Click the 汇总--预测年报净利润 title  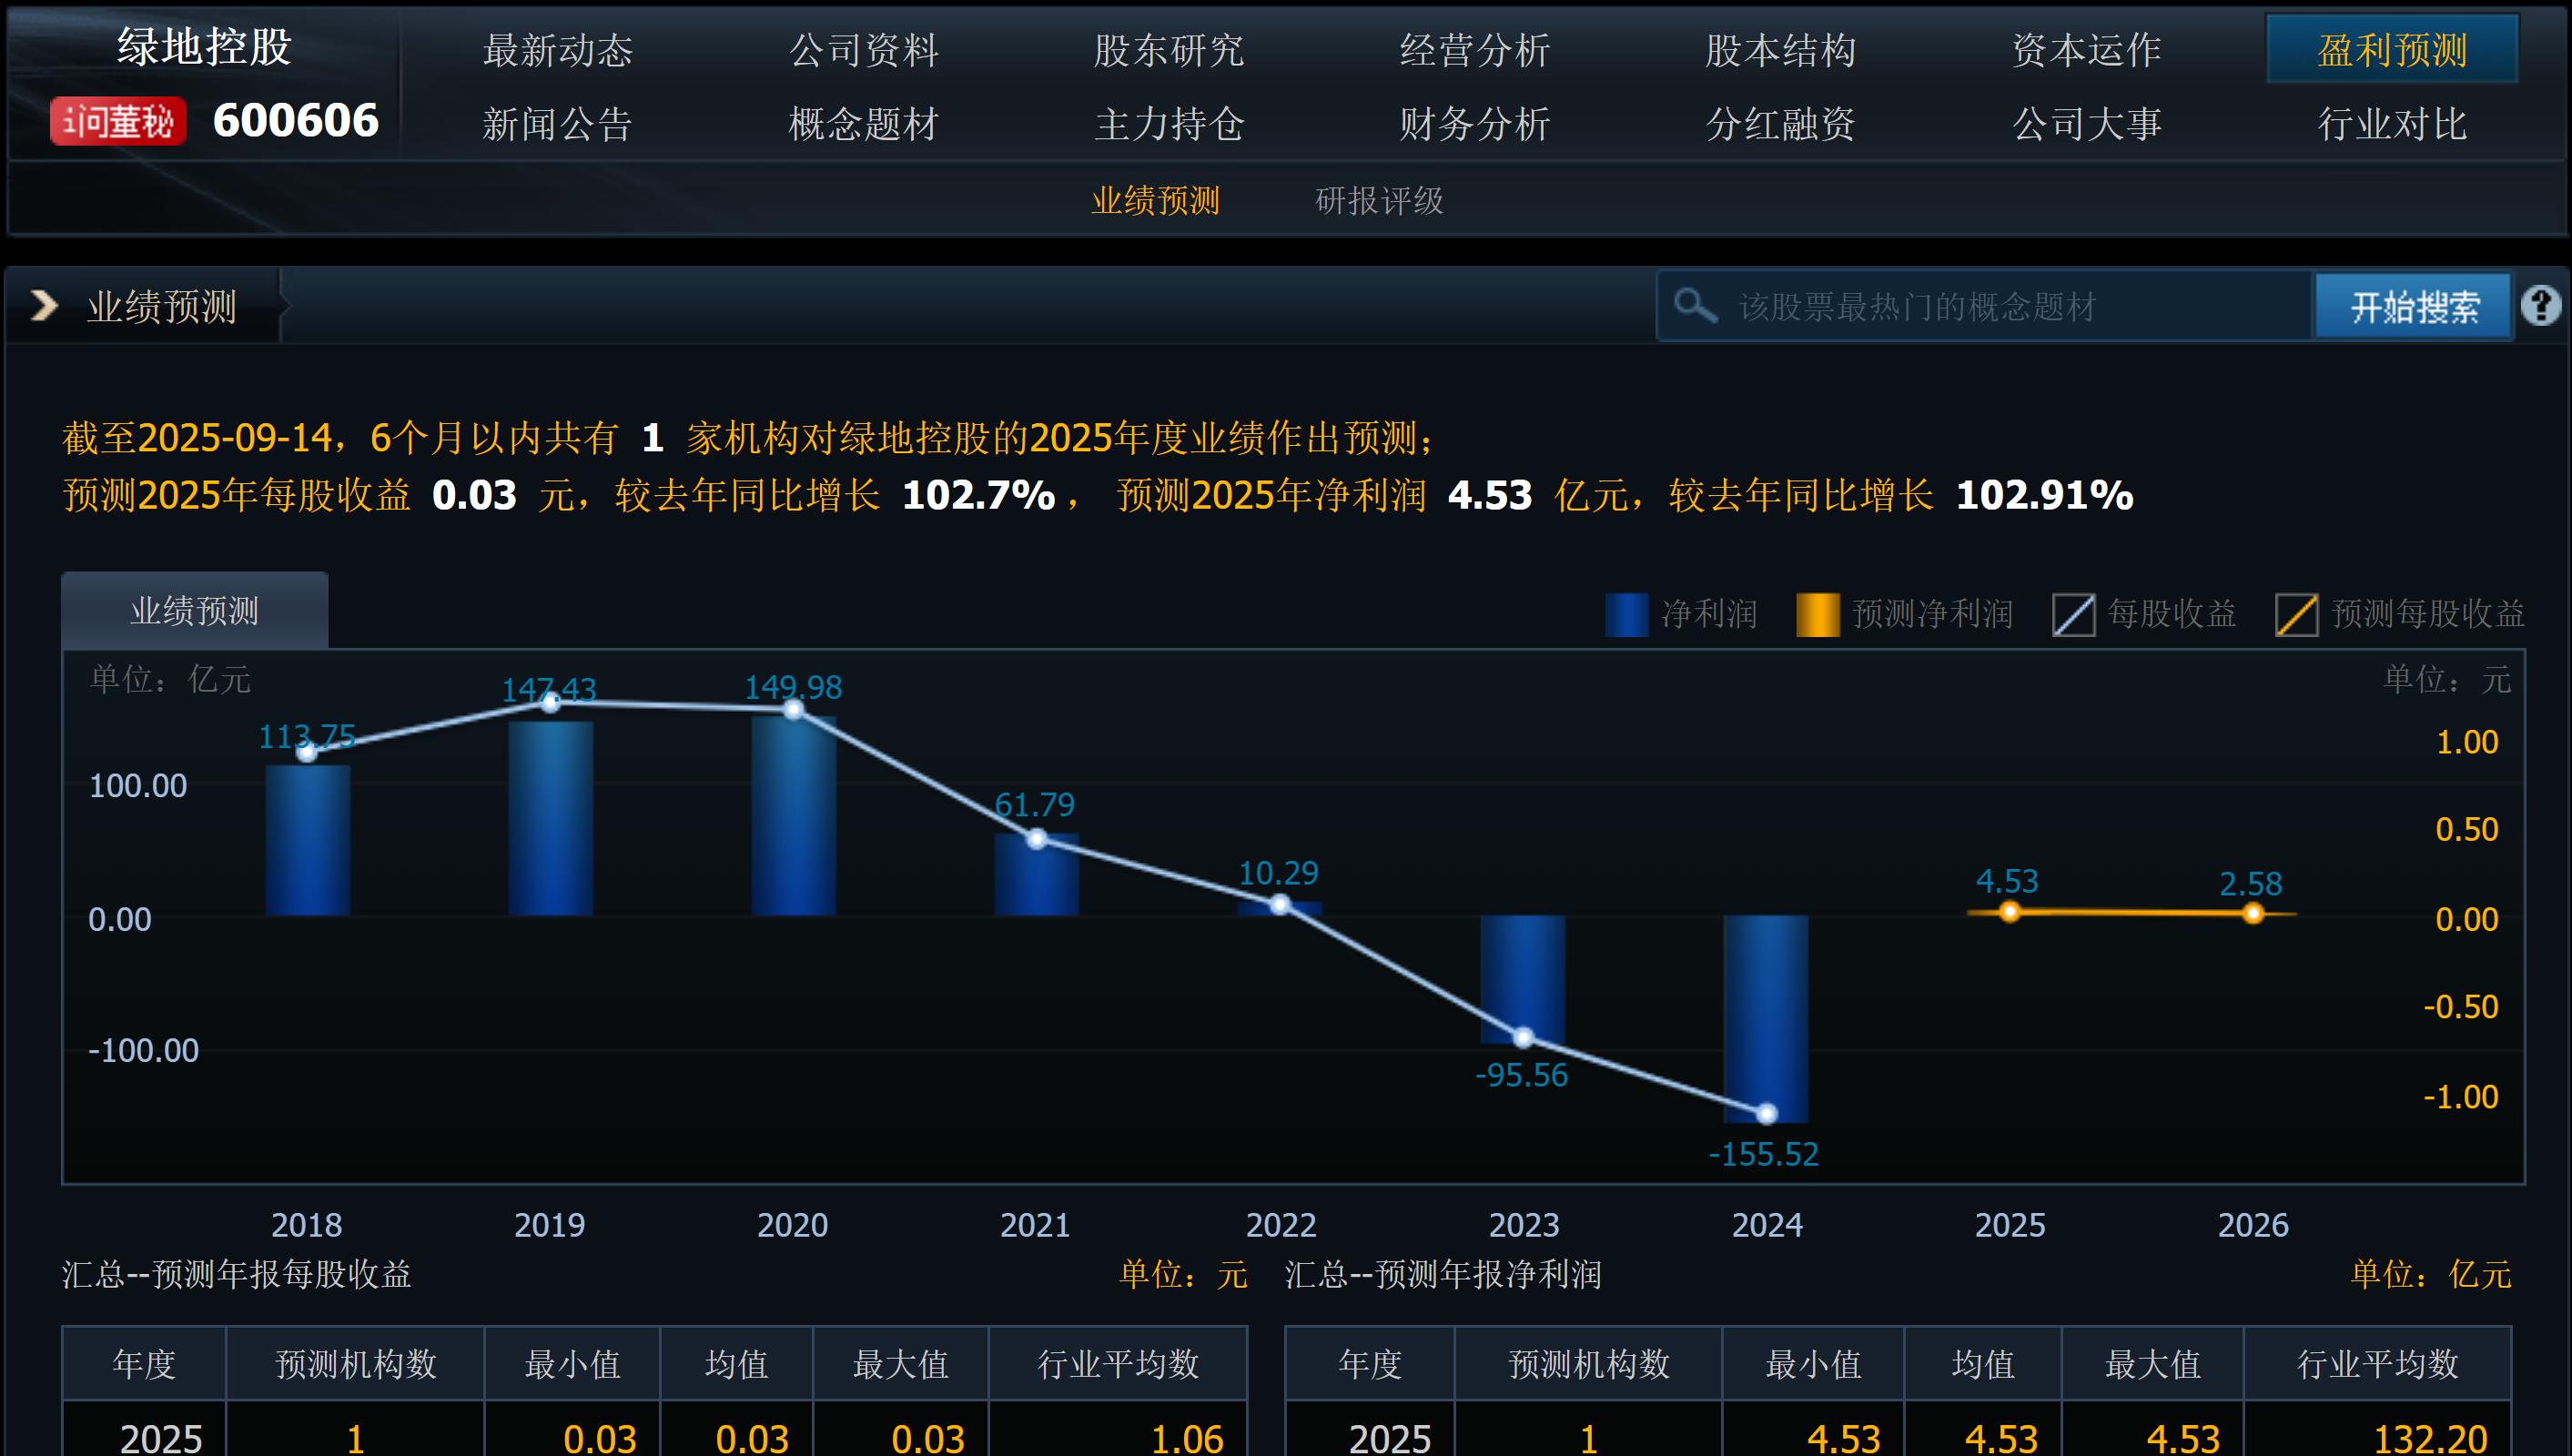click(x=1443, y=1274)
